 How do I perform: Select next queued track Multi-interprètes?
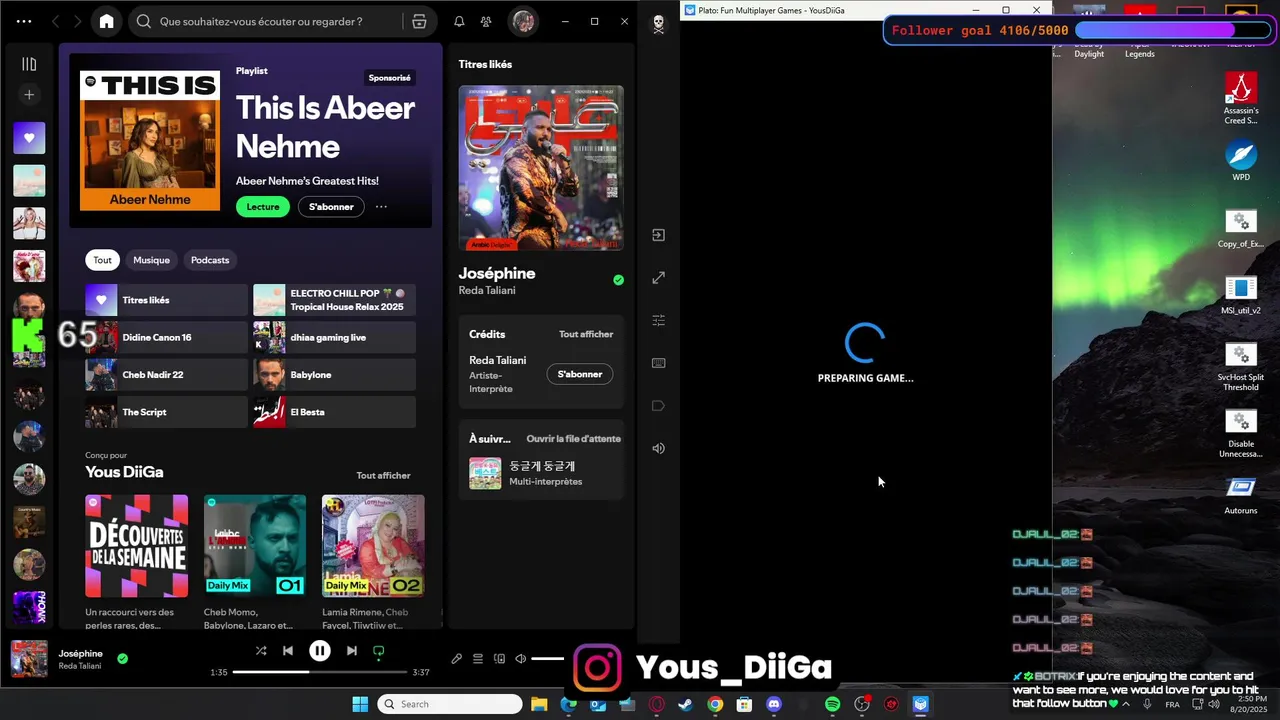coord(541,473)
